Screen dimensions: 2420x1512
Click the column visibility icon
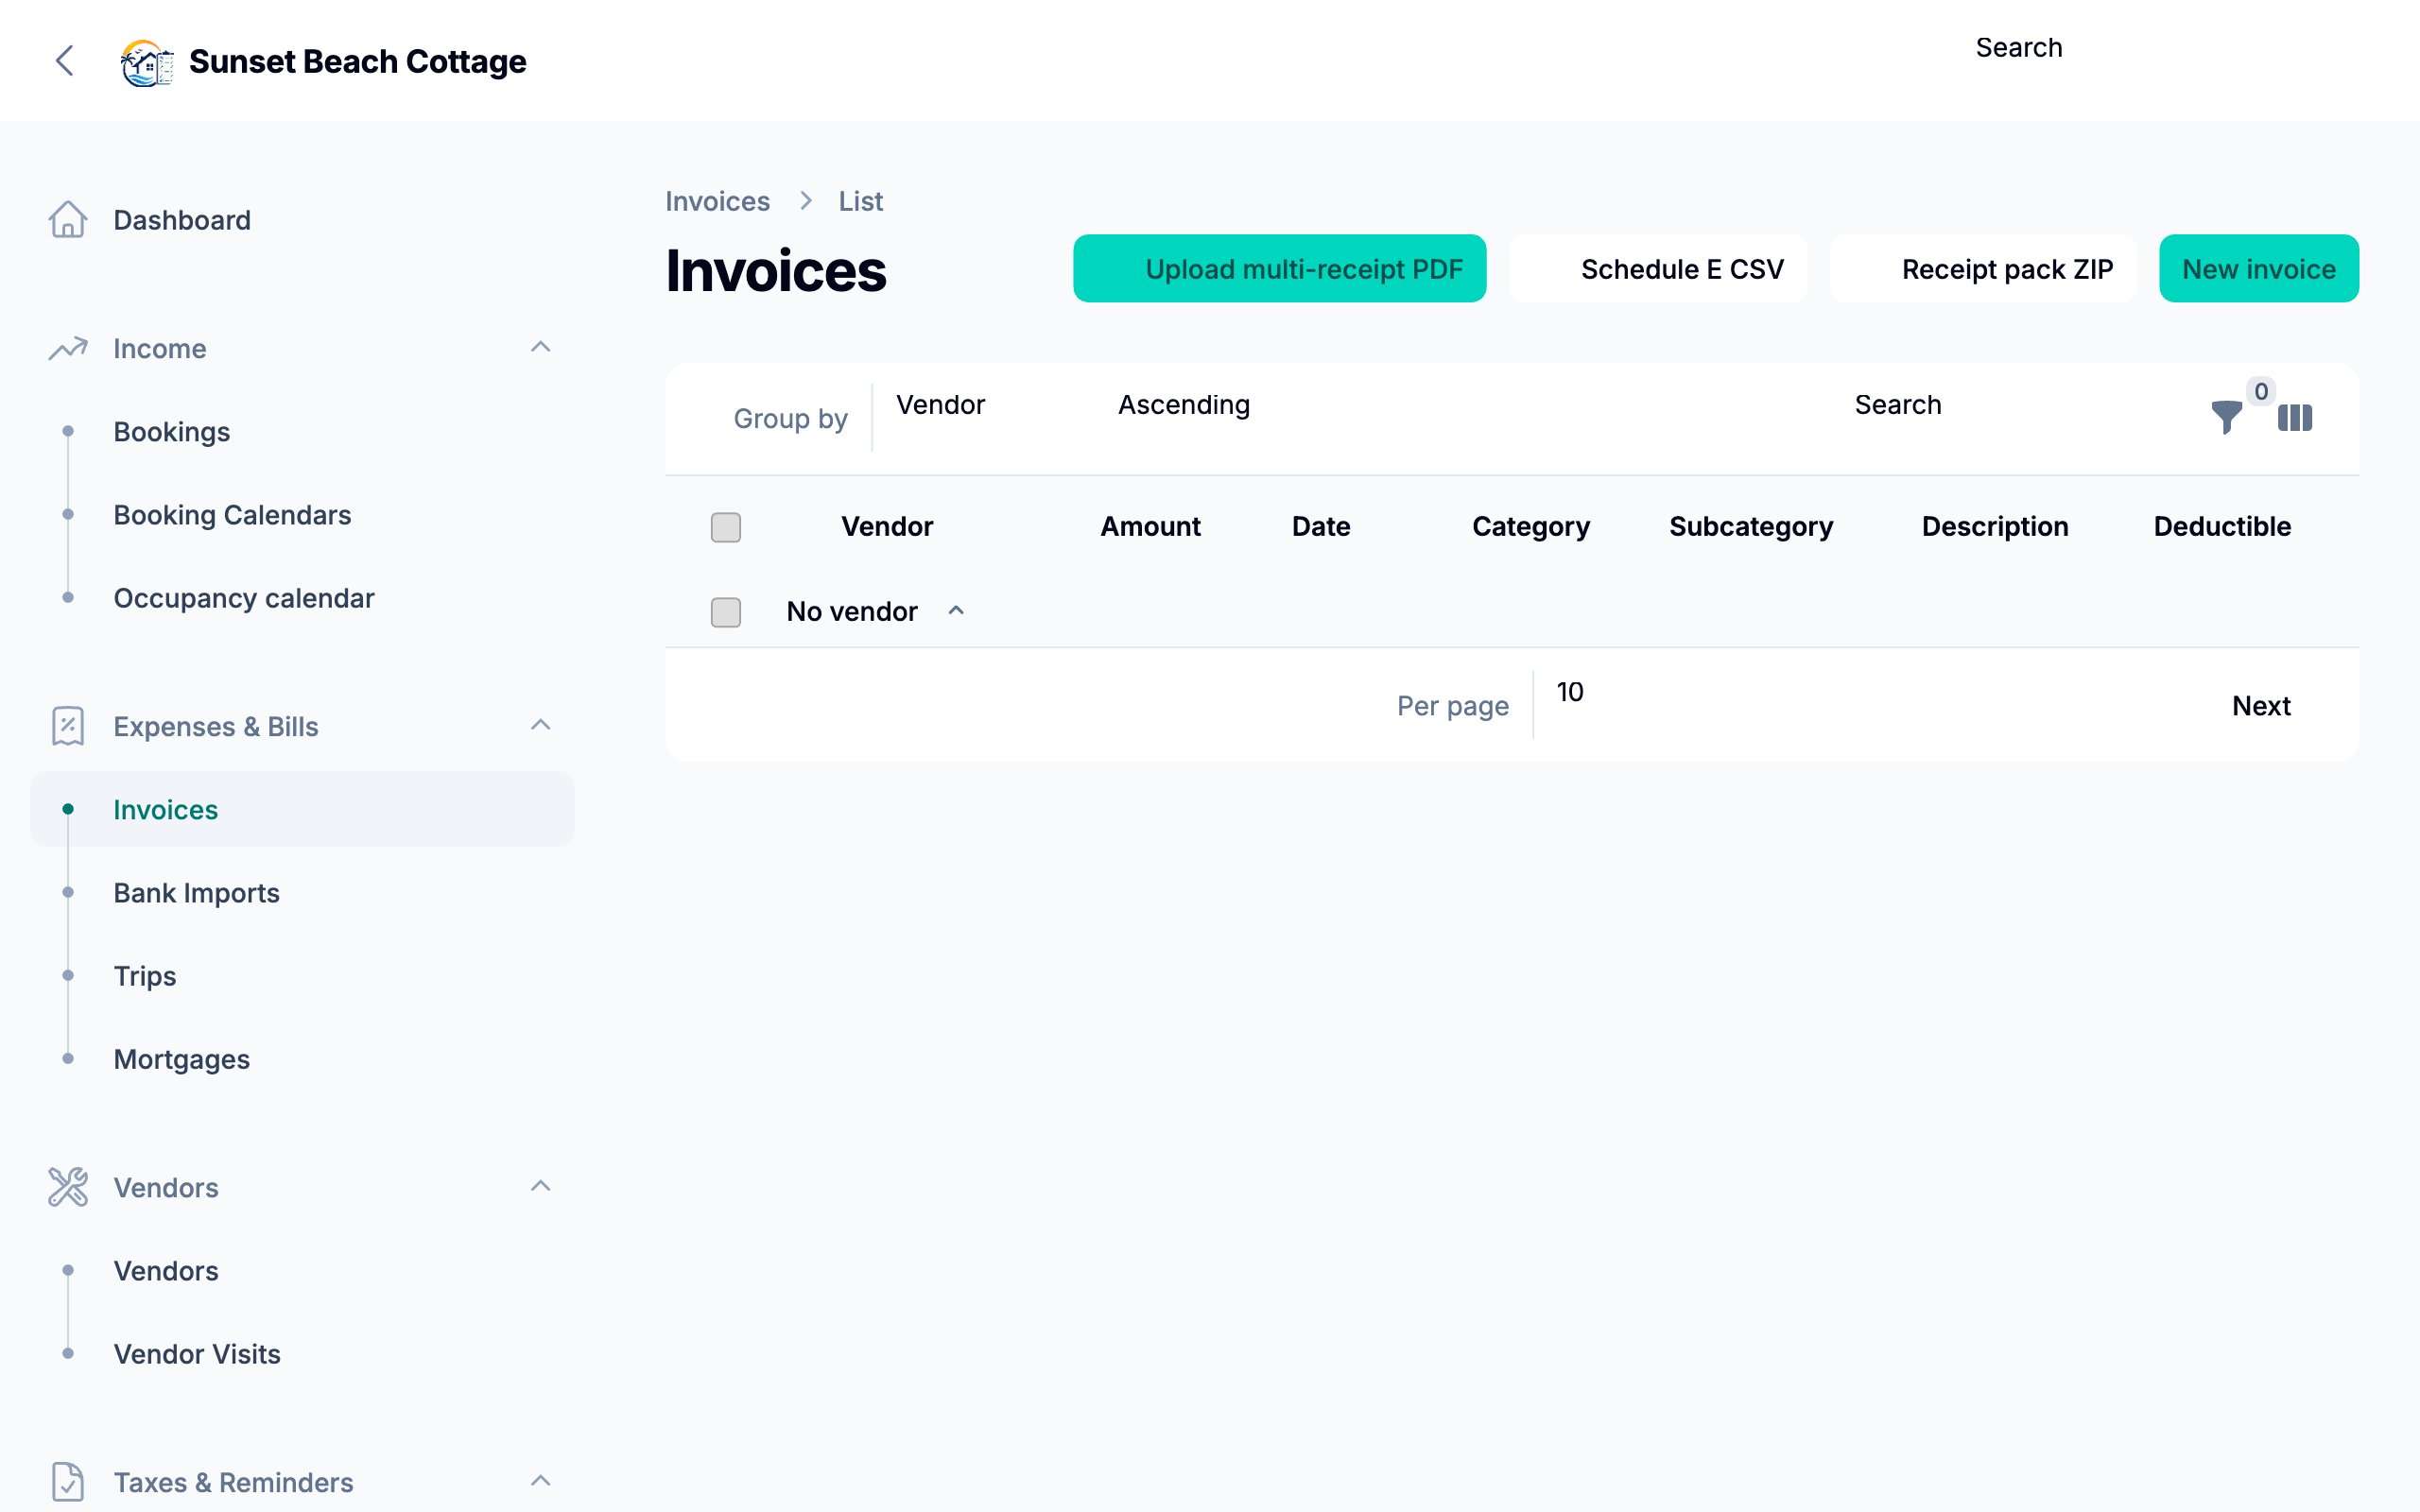point(2295,418)
